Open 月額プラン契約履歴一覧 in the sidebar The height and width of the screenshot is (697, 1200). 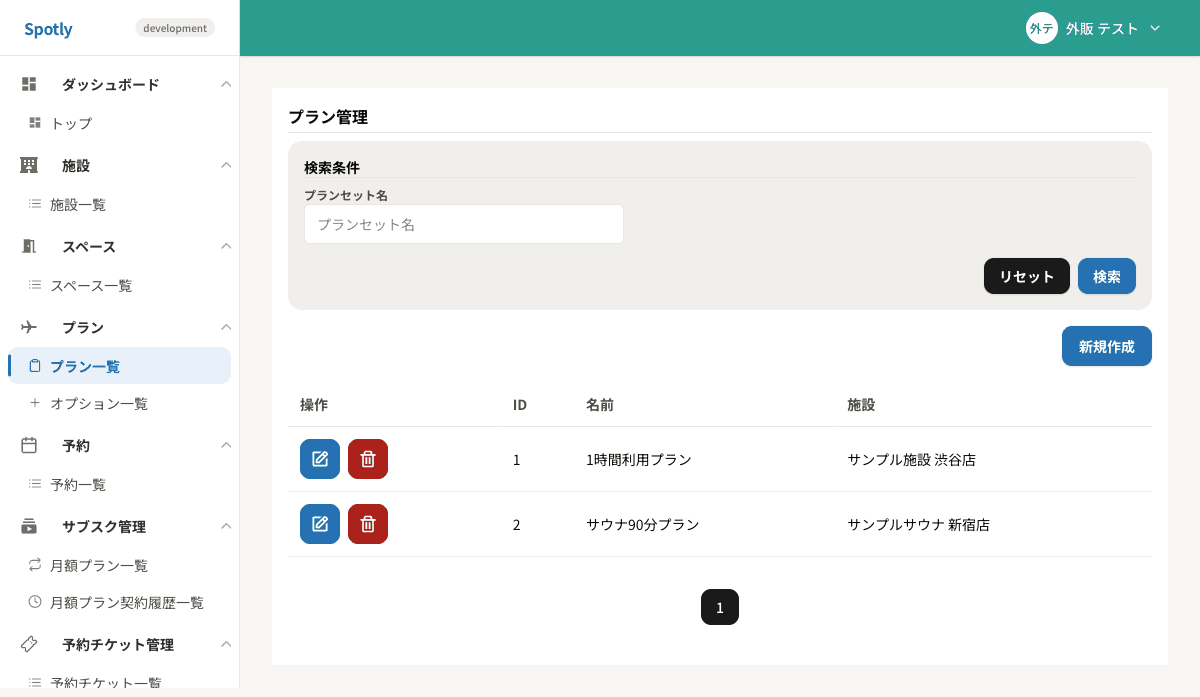tap(120, 602)
